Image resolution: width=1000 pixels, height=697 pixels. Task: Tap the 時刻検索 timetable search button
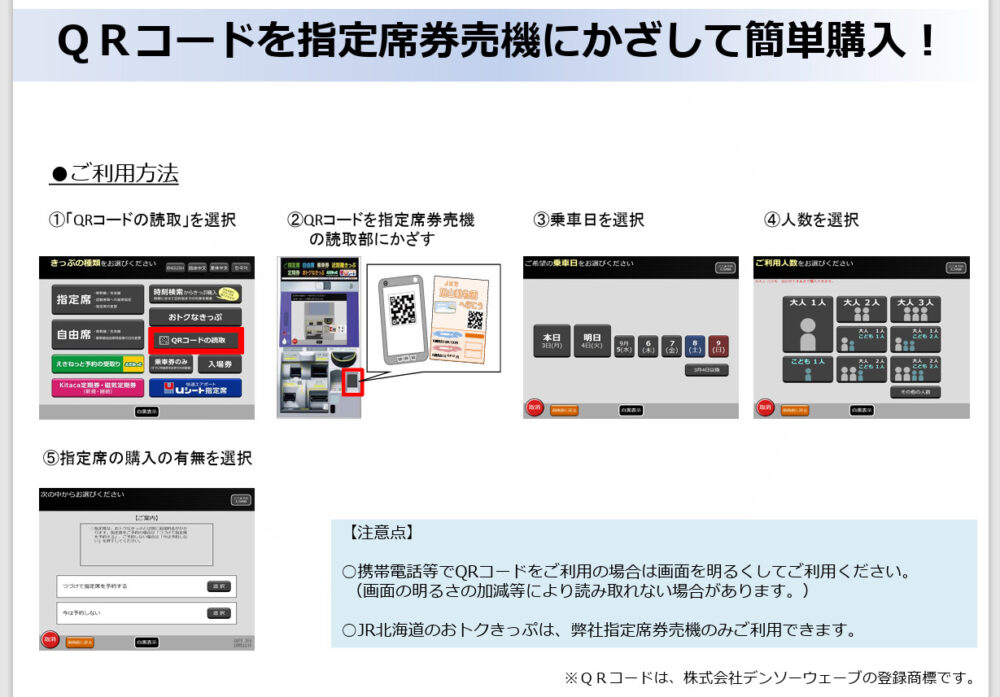(195, 293)
